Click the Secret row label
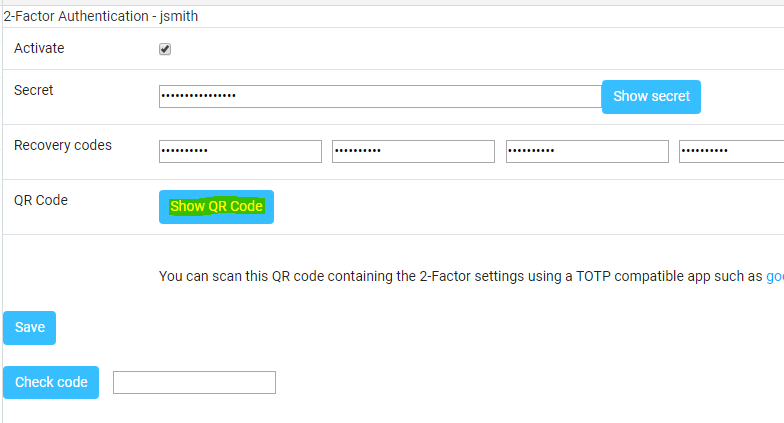The height and width of the screenshot is (423, 784). 34,90
